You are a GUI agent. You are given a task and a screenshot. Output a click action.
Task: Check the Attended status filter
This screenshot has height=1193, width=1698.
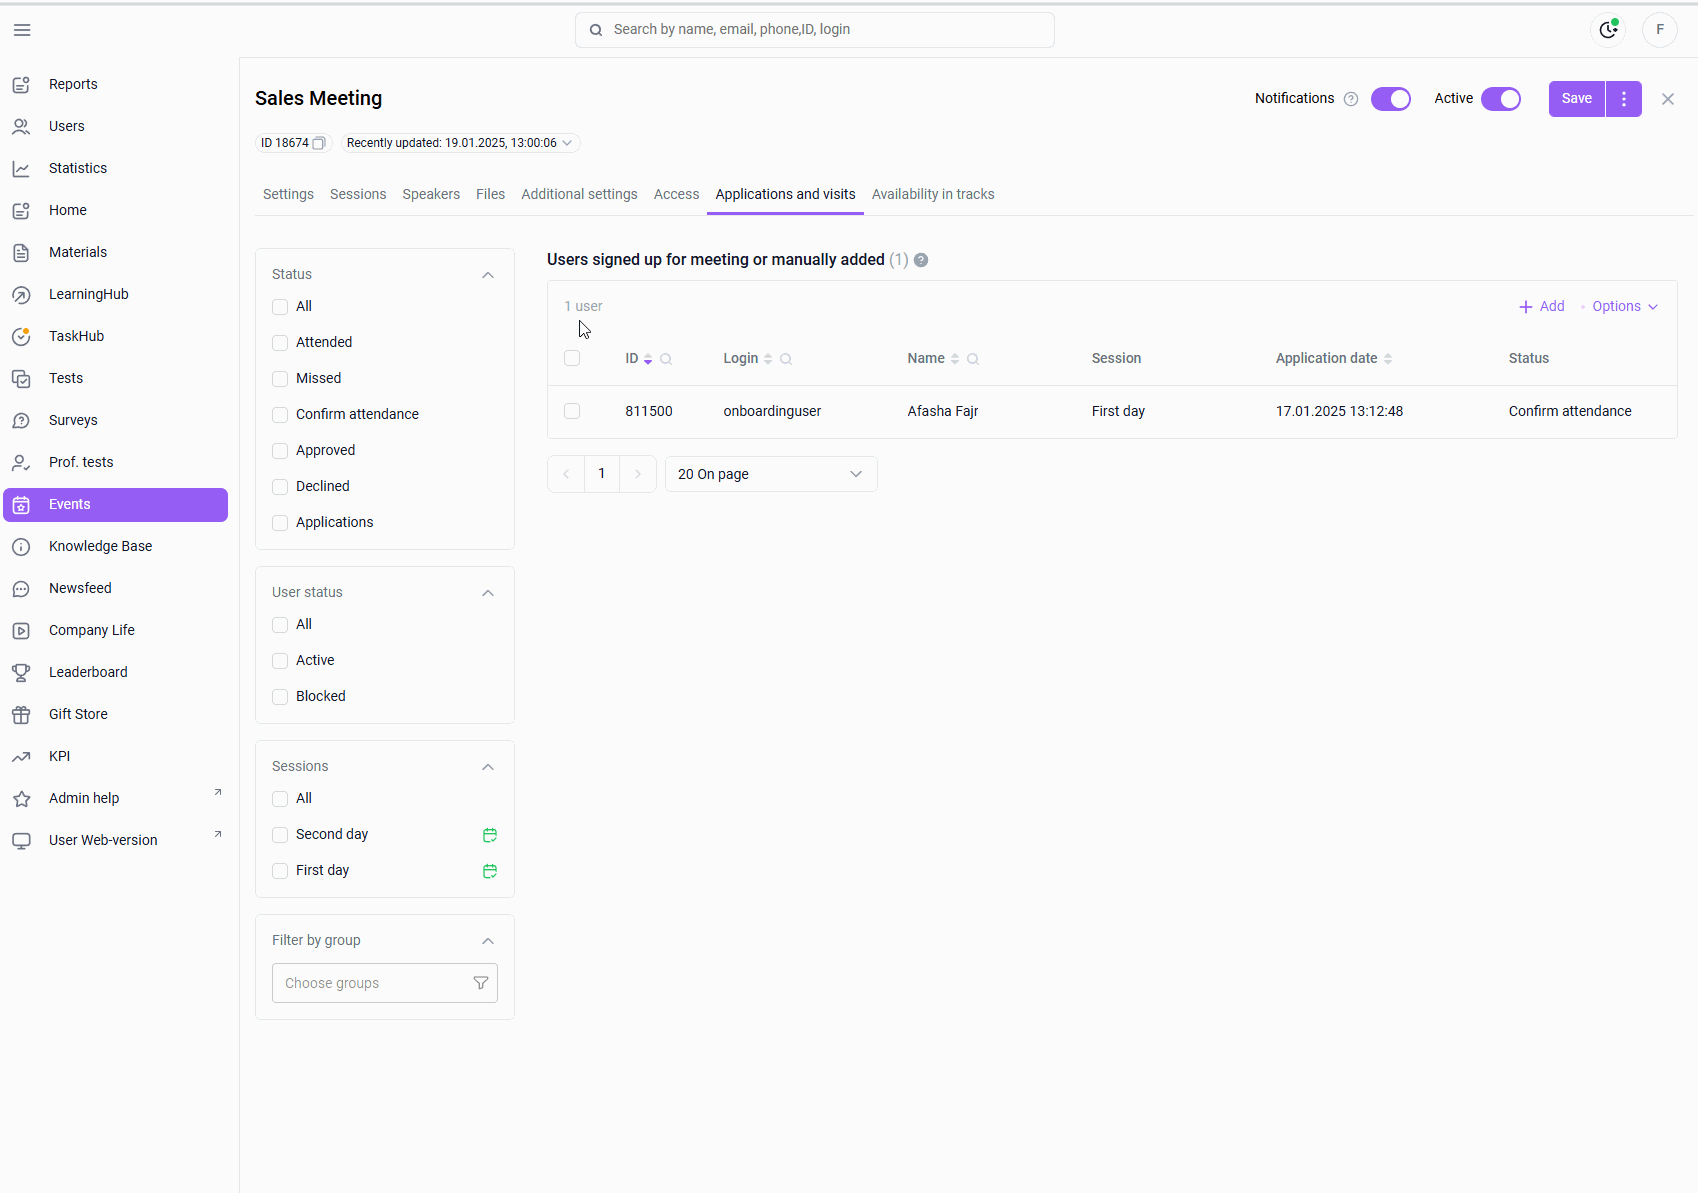click(x=280, y=343)
